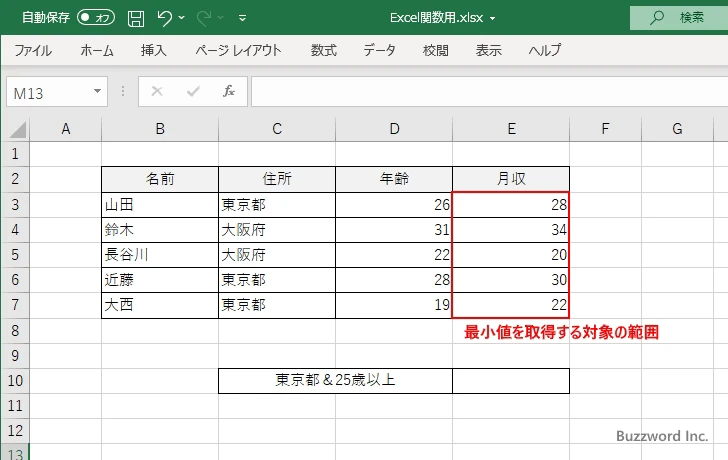The height and width of the screenshot is (460, 728).
Task: Click the toolbar grip dots beside Name Box
Action: click(x=123, y=91)
